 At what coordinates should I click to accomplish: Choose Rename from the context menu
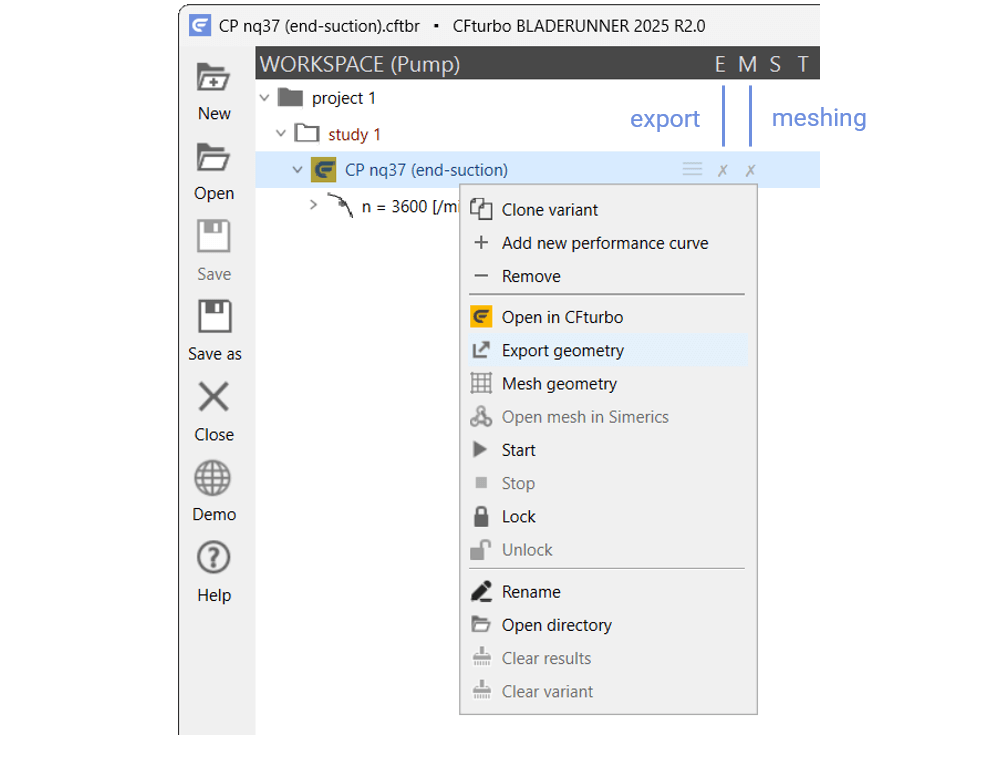[608, 592]
